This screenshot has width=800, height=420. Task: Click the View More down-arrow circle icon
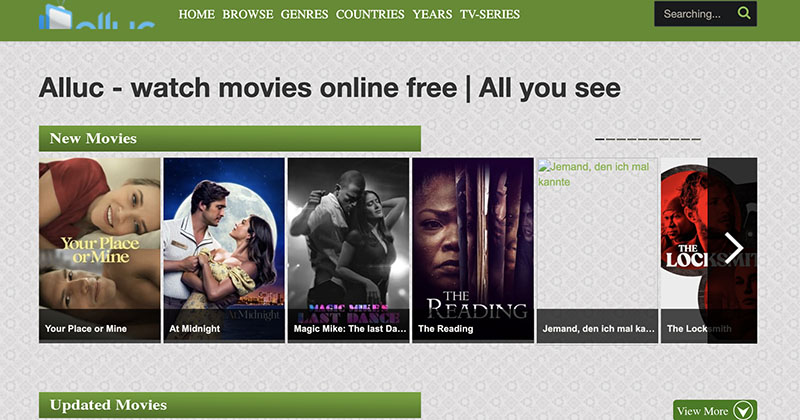(x=743, y=411)
